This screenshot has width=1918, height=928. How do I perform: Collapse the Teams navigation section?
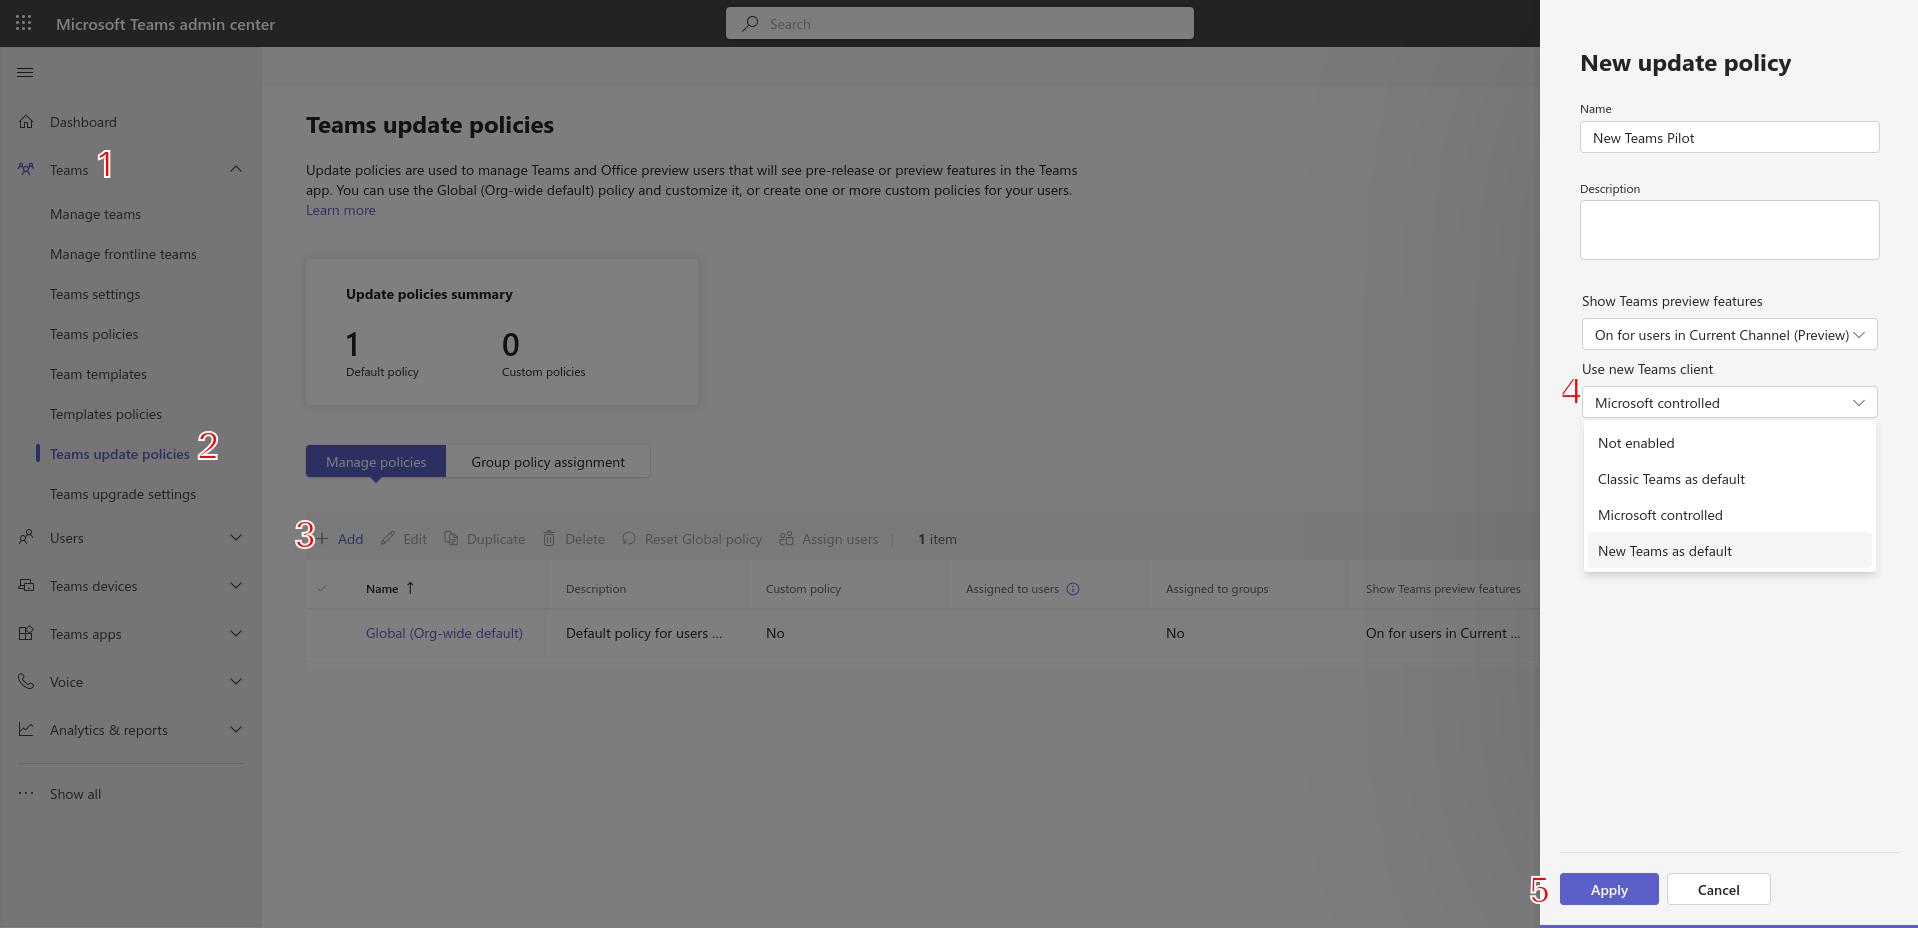click(236, 169)
